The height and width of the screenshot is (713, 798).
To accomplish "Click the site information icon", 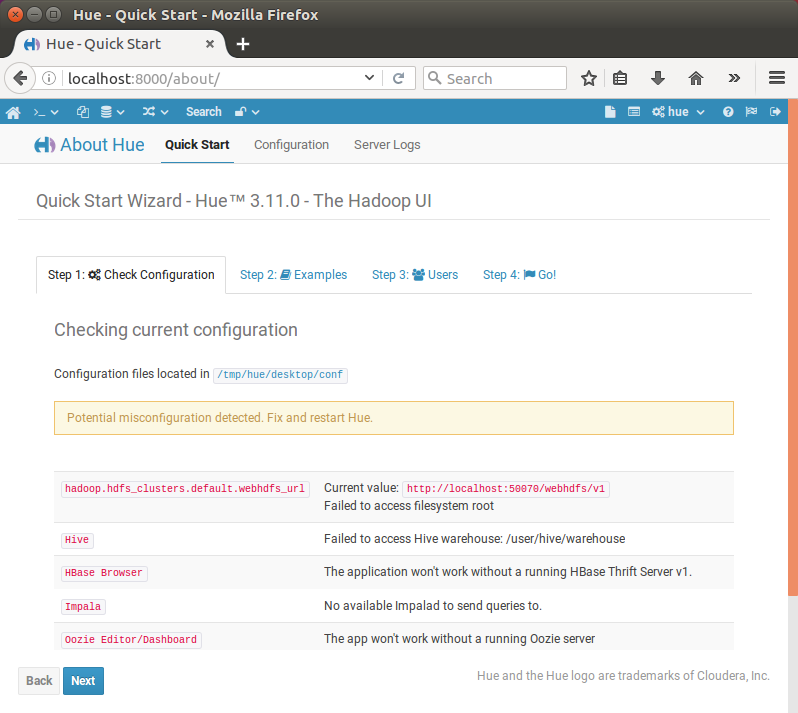I will (x=49, y=78).
